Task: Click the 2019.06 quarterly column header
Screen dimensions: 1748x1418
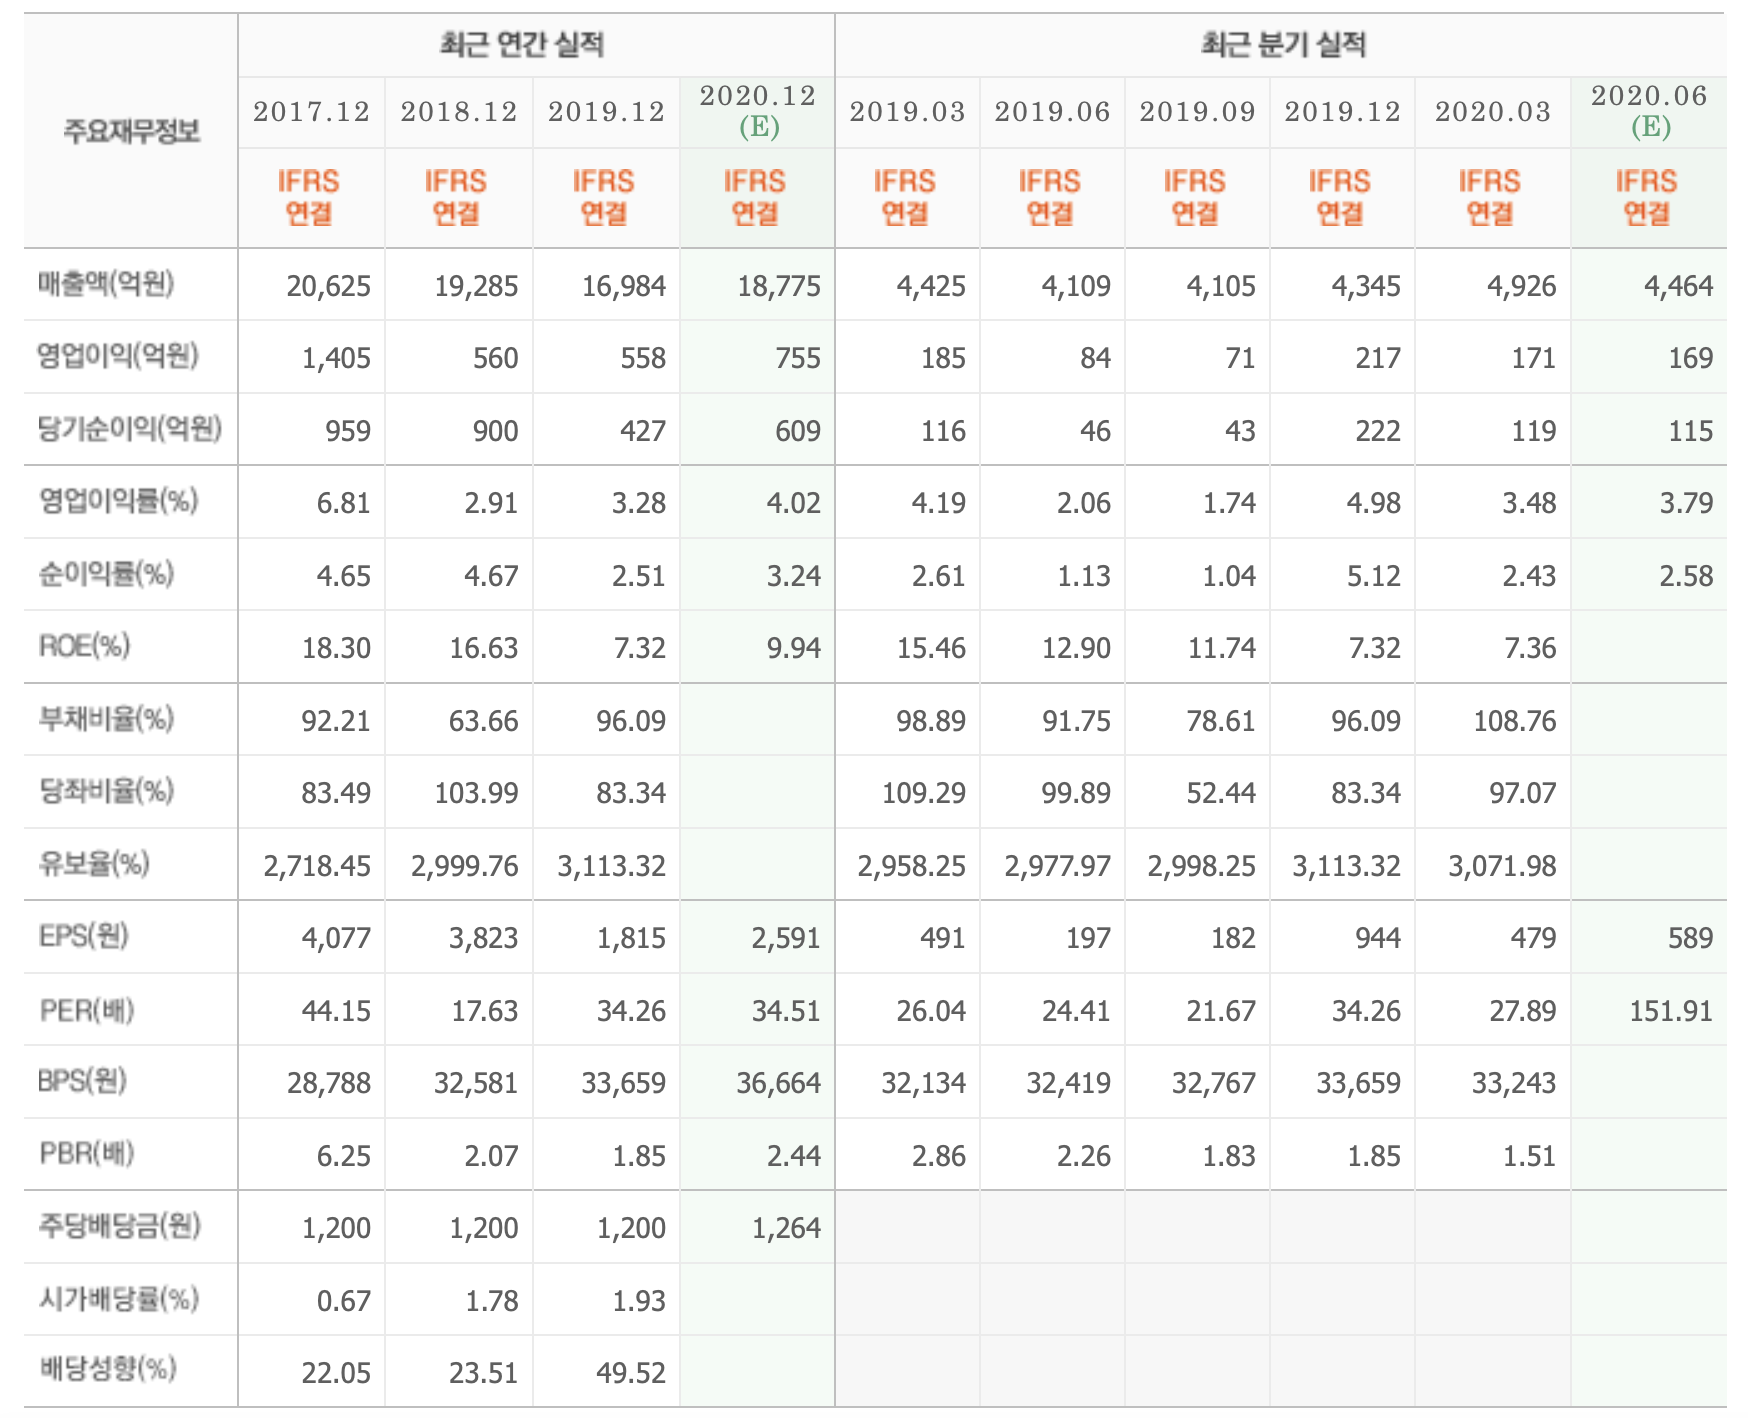Action: pyautogui.click(x=1052, y=112)
